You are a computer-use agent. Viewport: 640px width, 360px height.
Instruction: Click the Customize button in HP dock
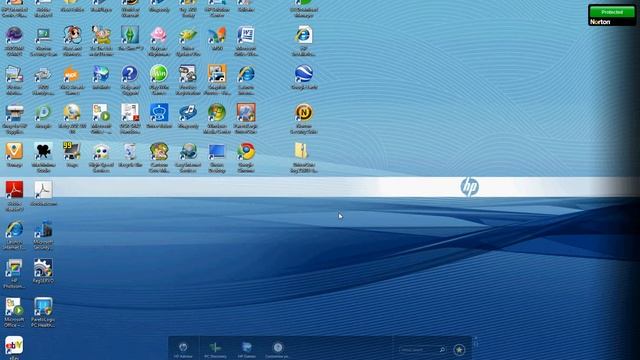278,349
